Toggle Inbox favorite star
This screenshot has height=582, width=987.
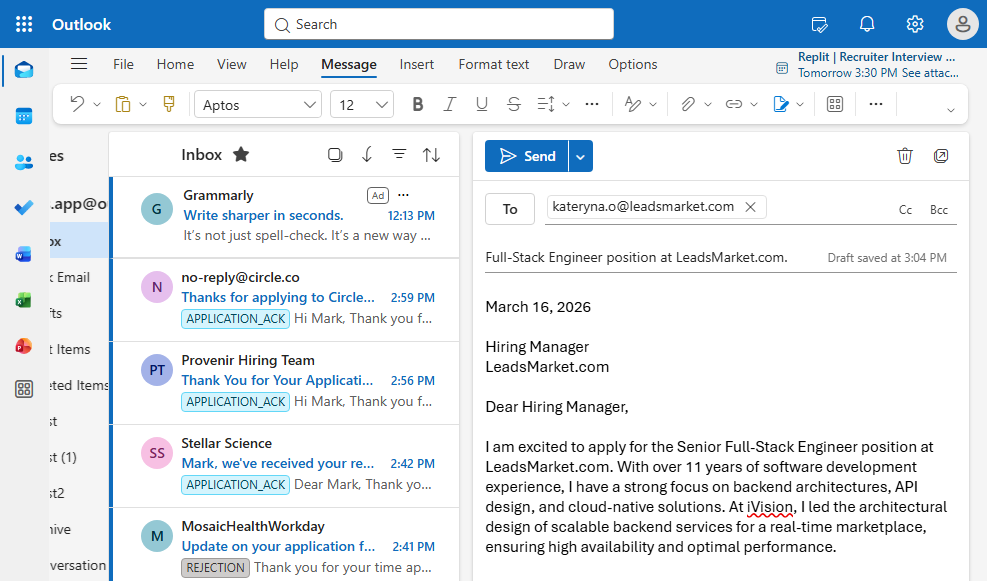[x=241, y=154]
